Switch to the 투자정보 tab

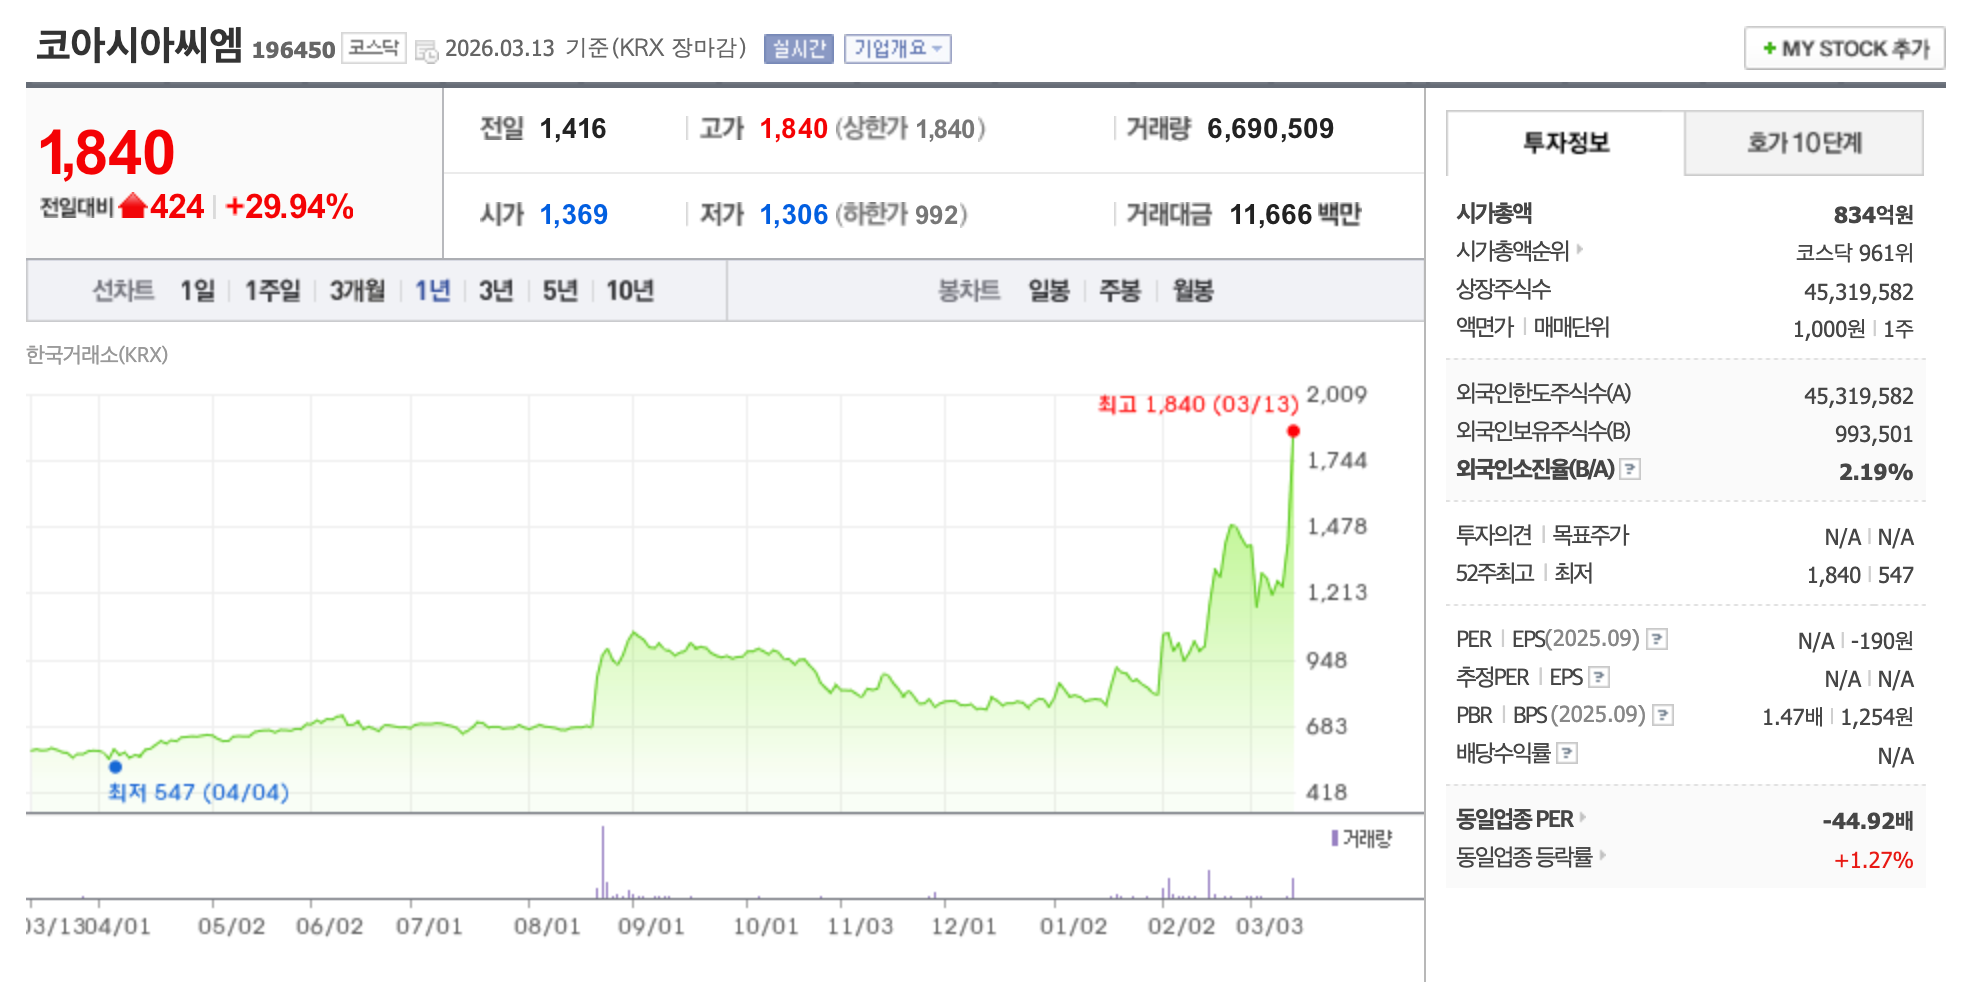(1566, 143)
